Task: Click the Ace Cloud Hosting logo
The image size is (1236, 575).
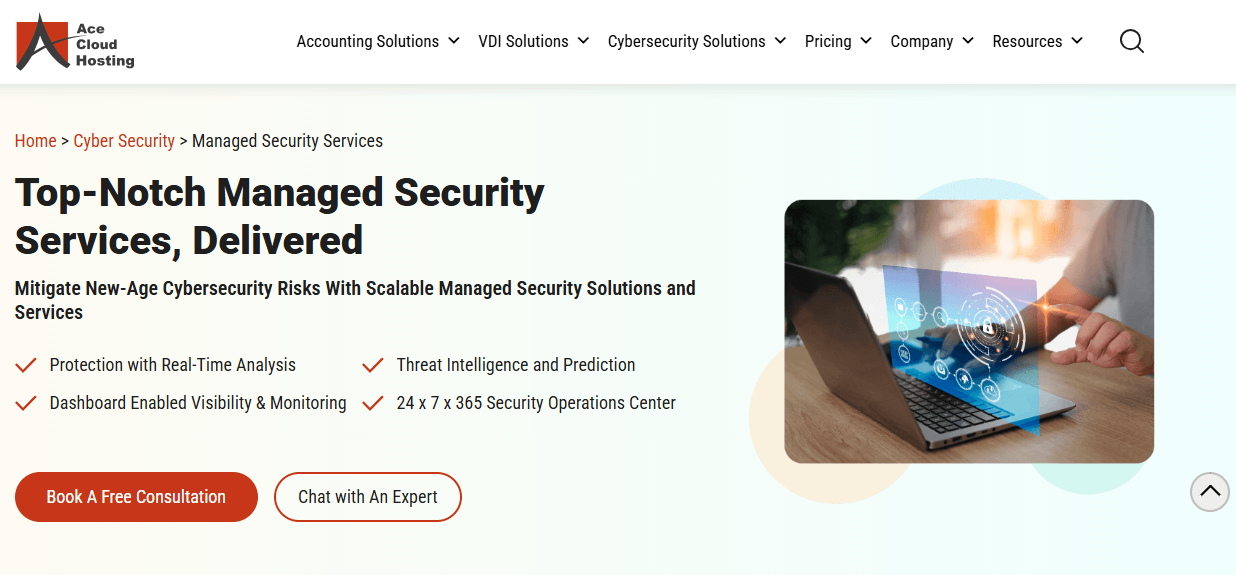Action: click(75, 42)
